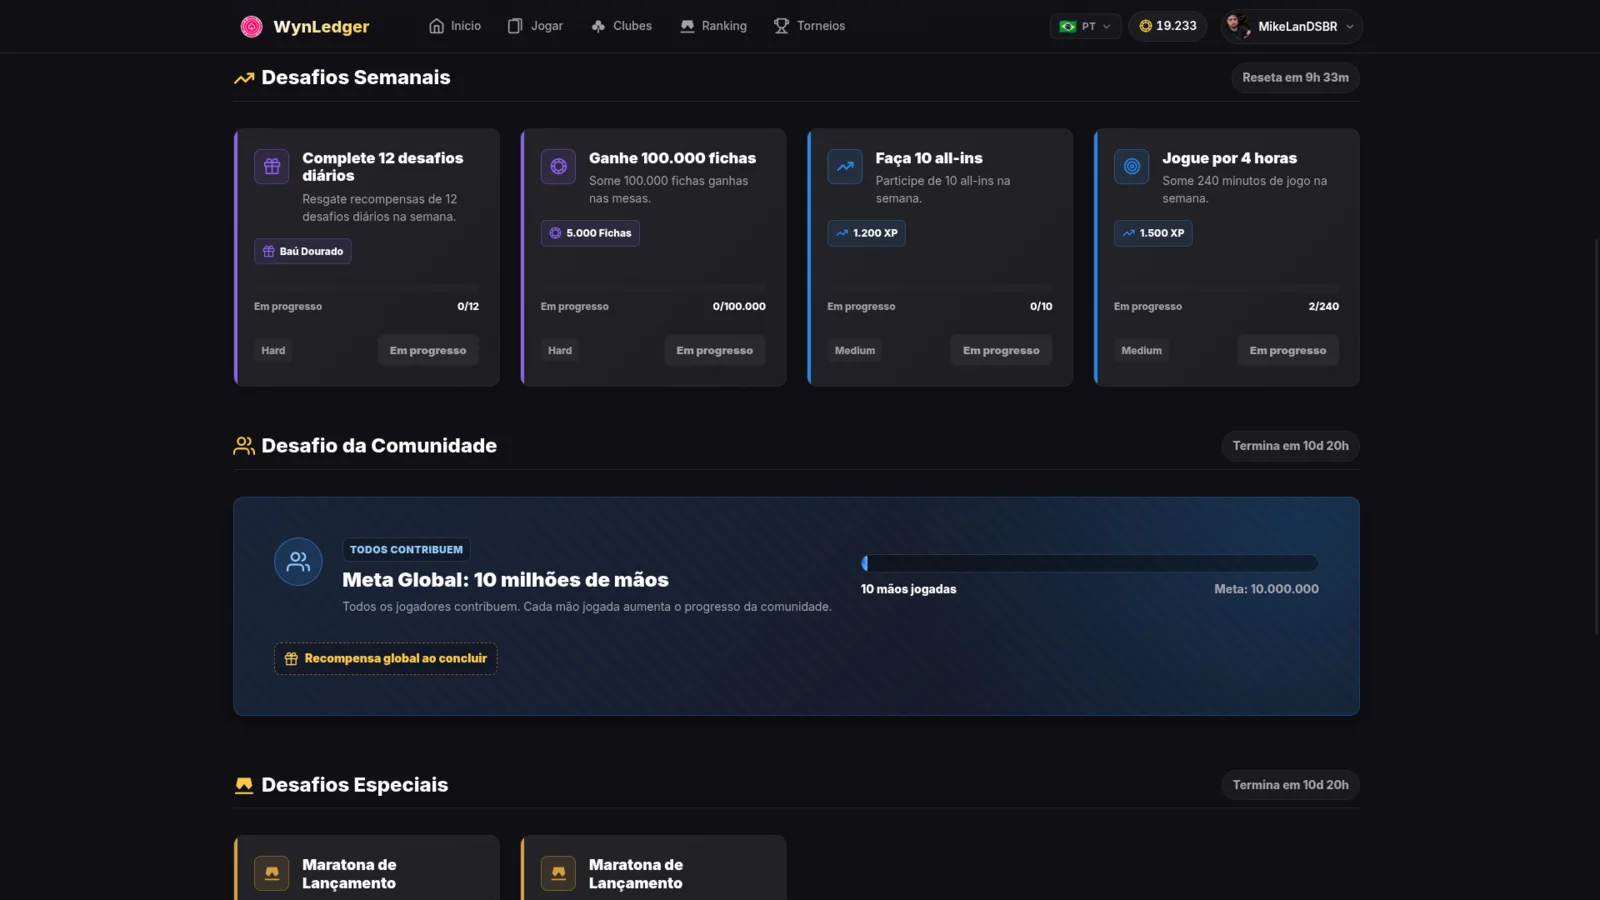The image size is (1600, 900).
Task: Click the 0/12 progress value
Action: (x=468, y=307)
